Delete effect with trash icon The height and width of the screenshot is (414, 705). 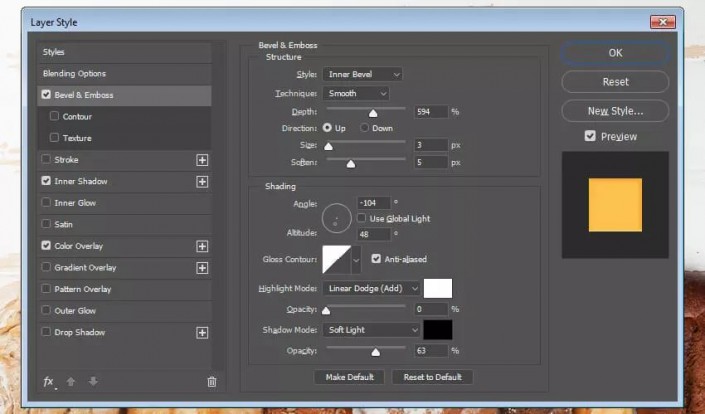tap(212, 382)
